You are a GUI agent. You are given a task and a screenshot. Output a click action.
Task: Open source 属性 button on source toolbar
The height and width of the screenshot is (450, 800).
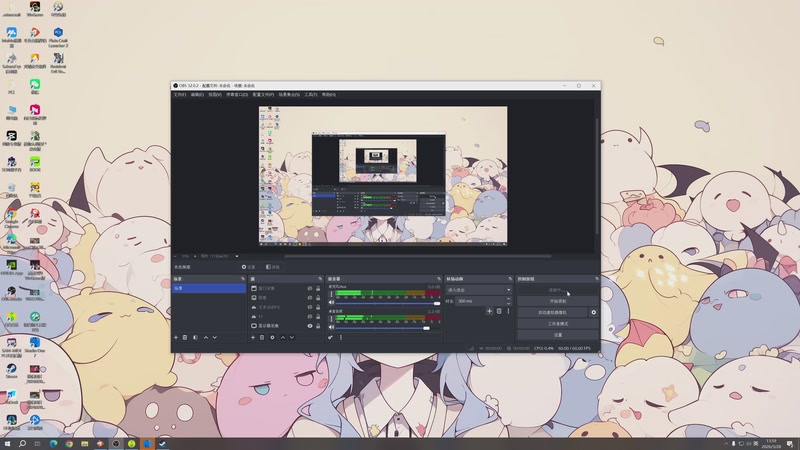point(248,267)
